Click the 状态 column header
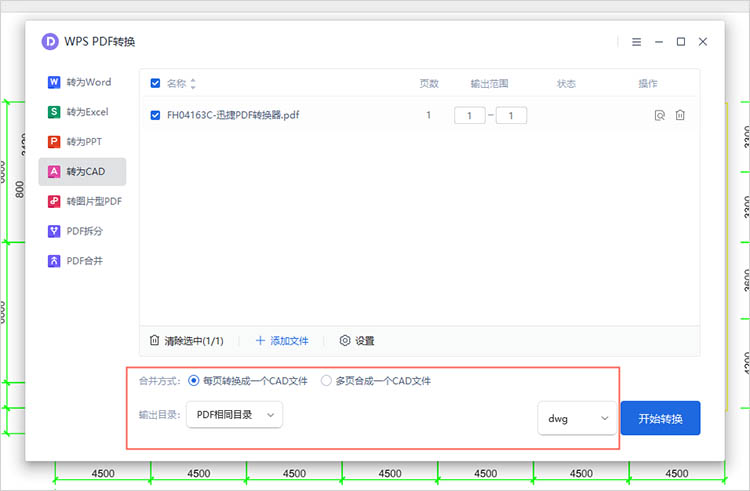The image size is (750, 491). (566, 84)
